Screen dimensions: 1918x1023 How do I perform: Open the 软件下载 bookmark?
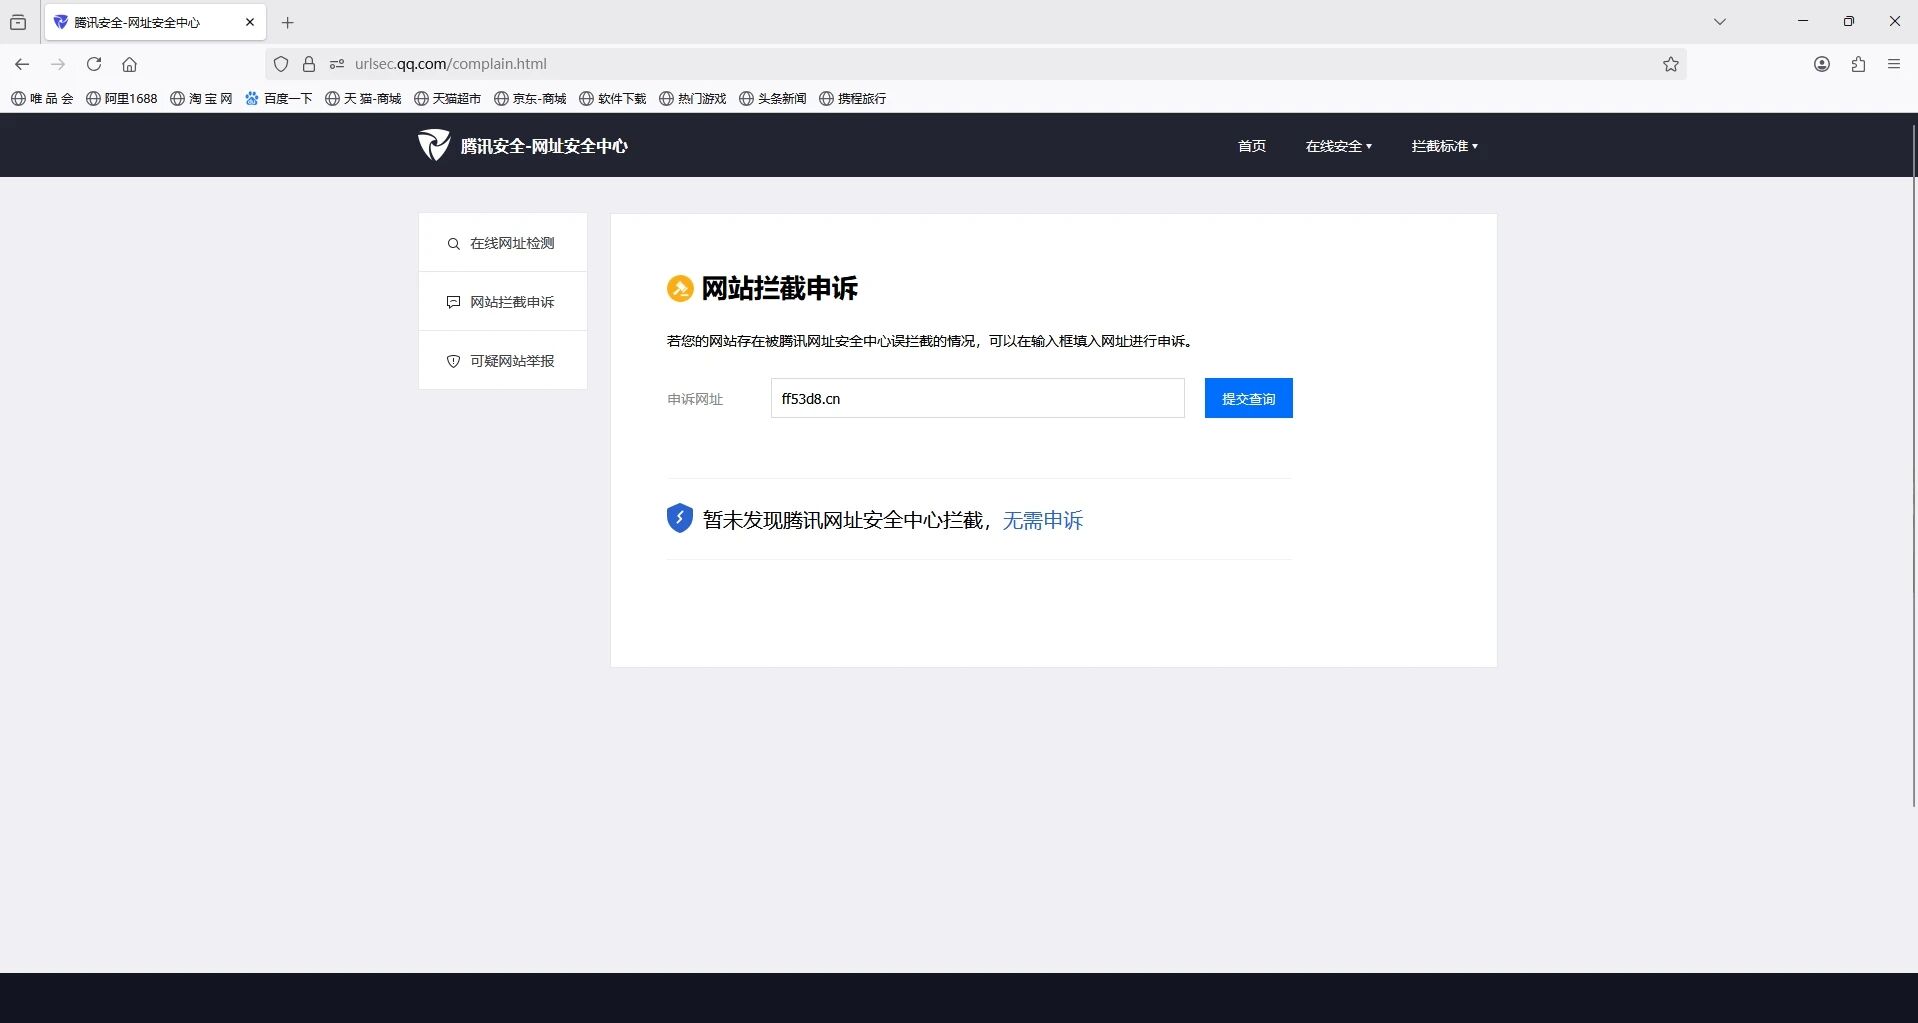pos(613,98)
